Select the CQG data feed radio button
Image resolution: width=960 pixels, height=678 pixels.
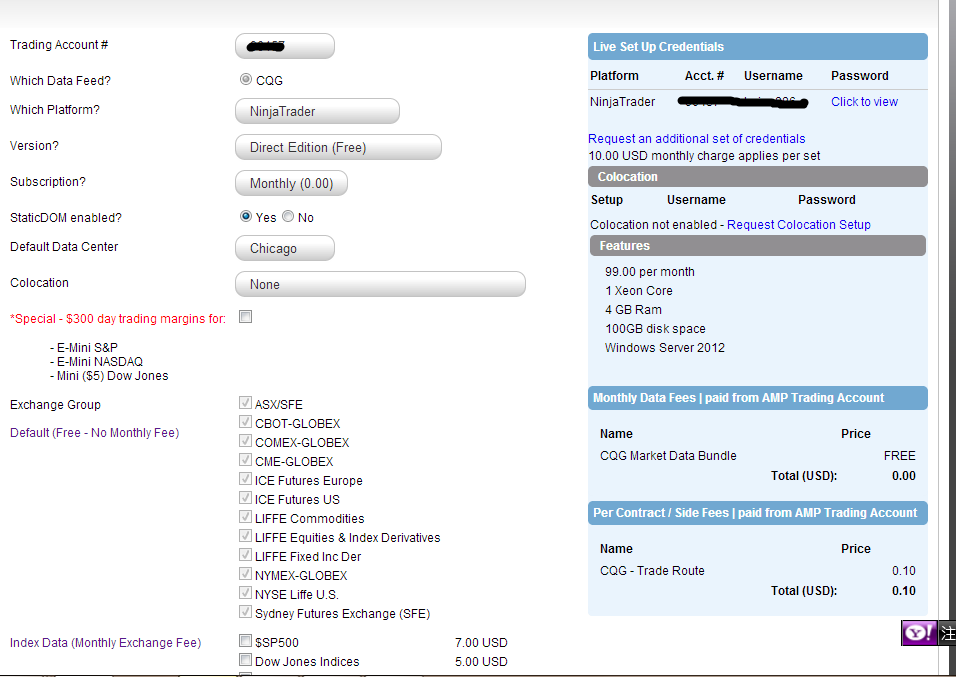click(x=246, y=79)
